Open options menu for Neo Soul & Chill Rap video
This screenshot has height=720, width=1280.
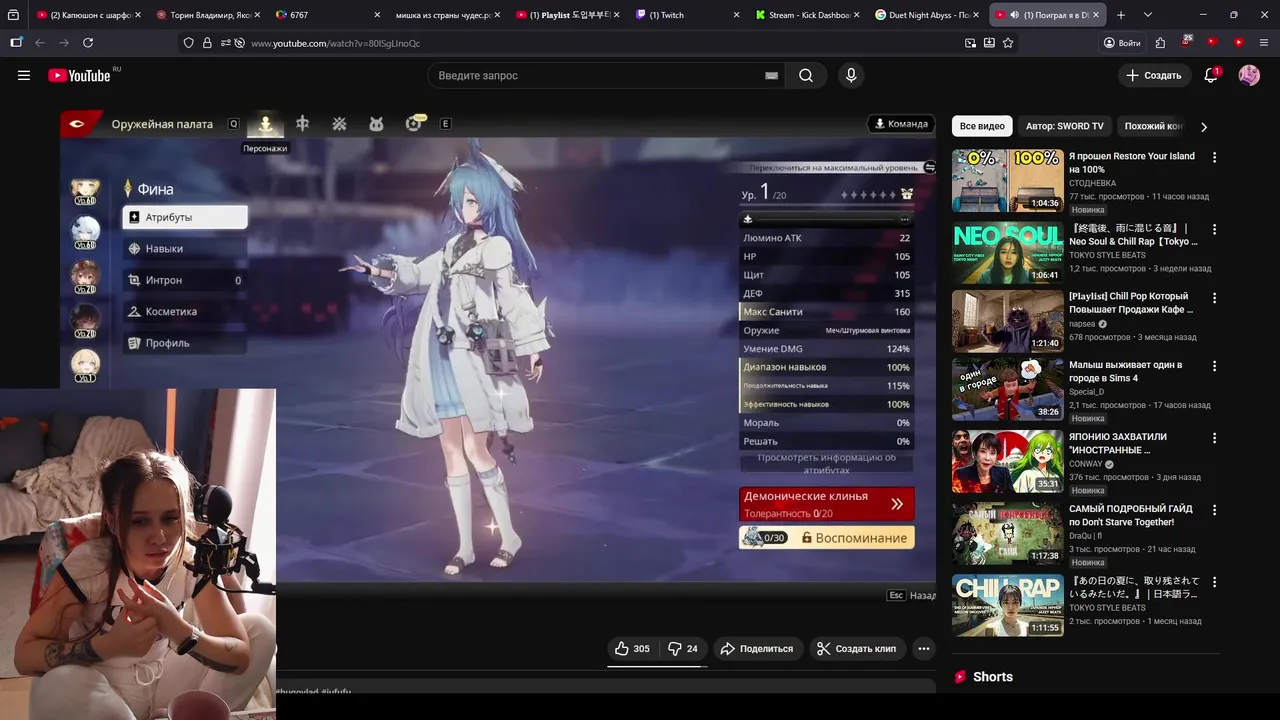1214,229
